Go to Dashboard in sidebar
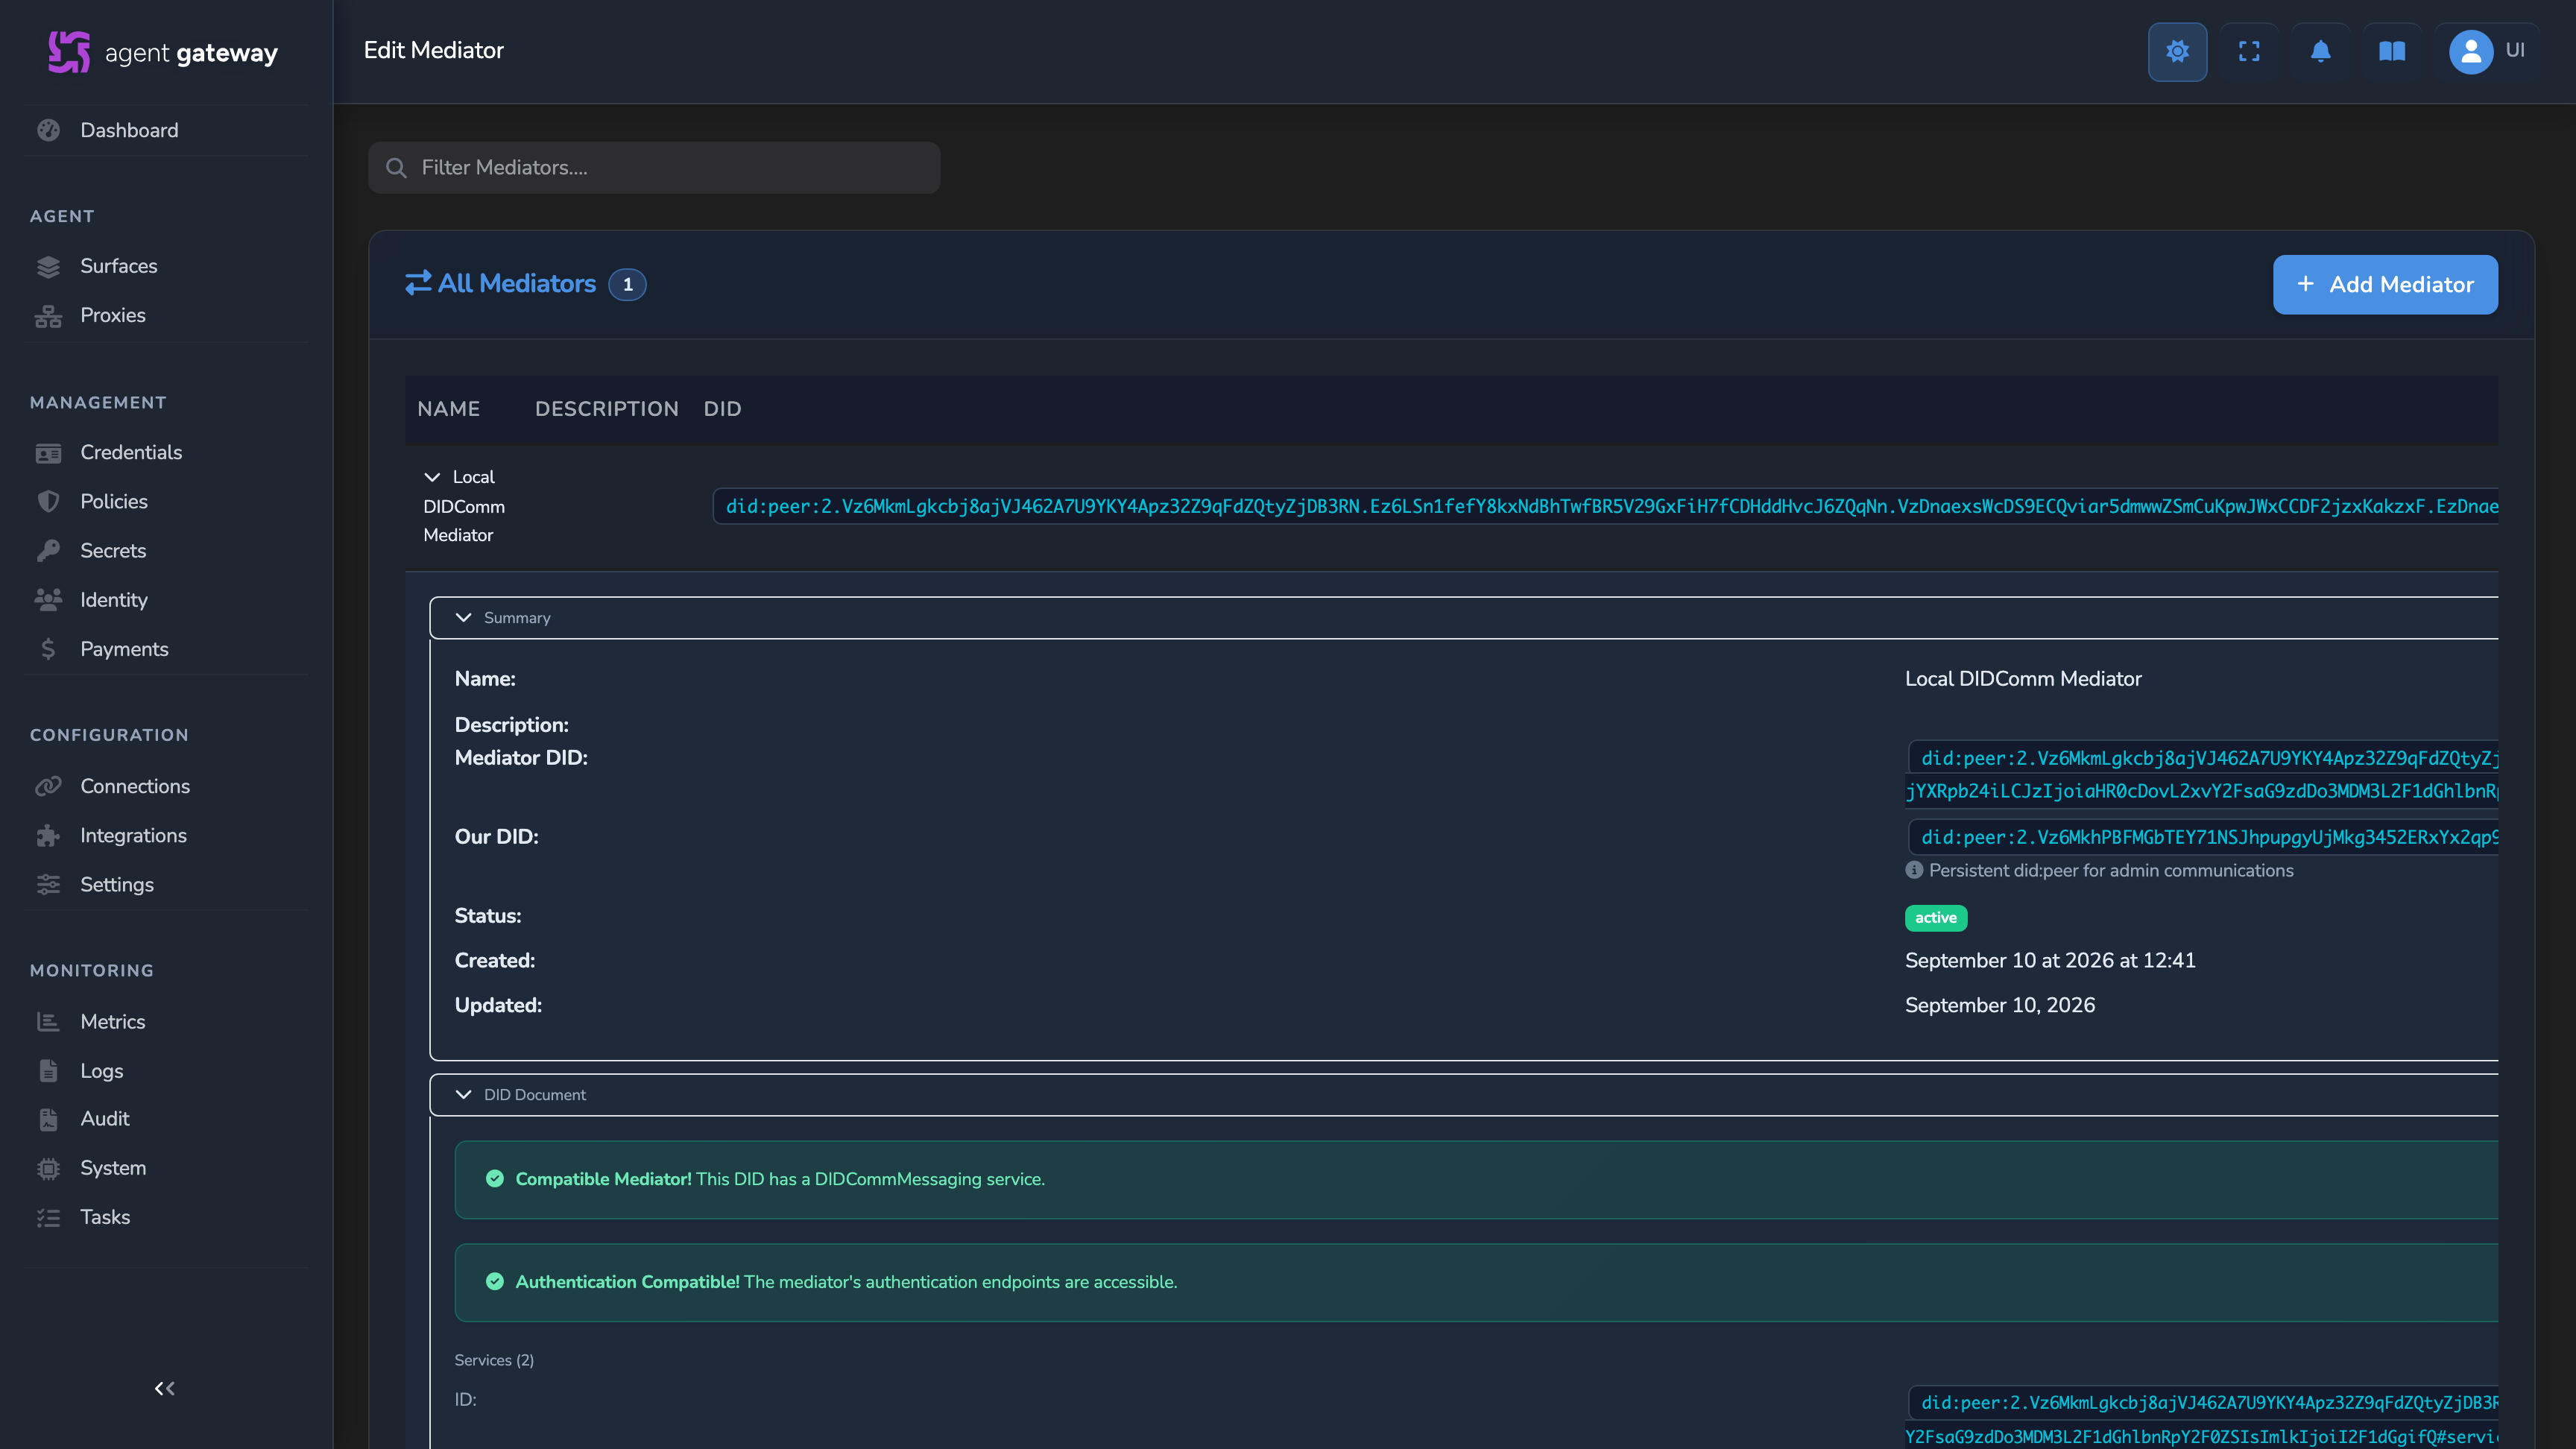The height and width of the screenshot is (1449, 2576). 129,131
